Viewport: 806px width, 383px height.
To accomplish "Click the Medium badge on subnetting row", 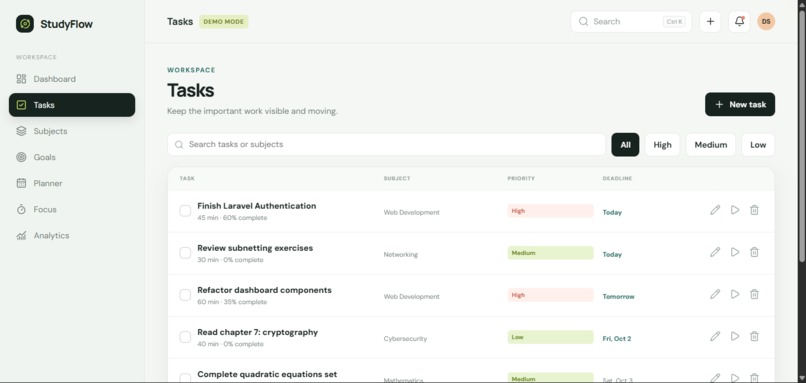I will (550, 253).
